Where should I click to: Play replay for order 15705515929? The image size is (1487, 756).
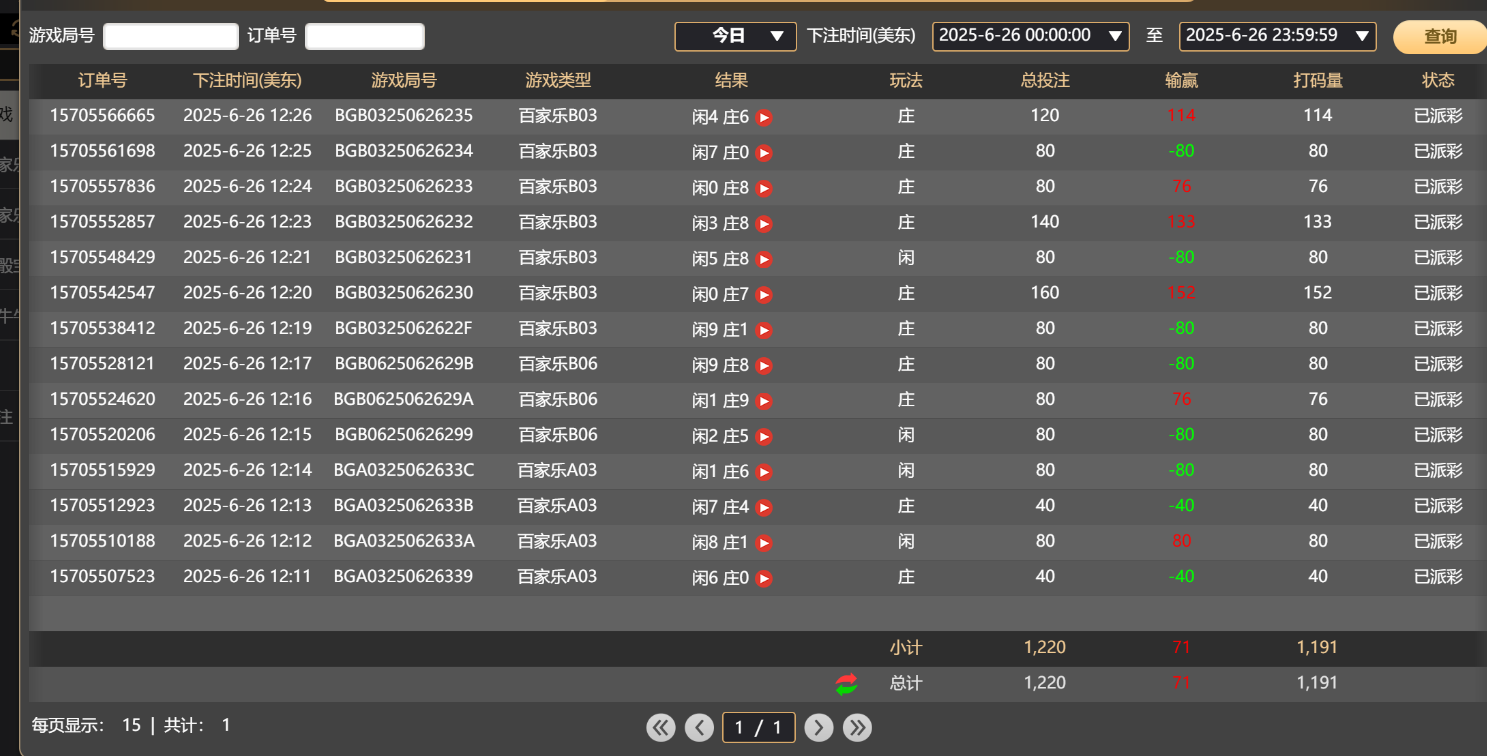click(x=764, y=472)
